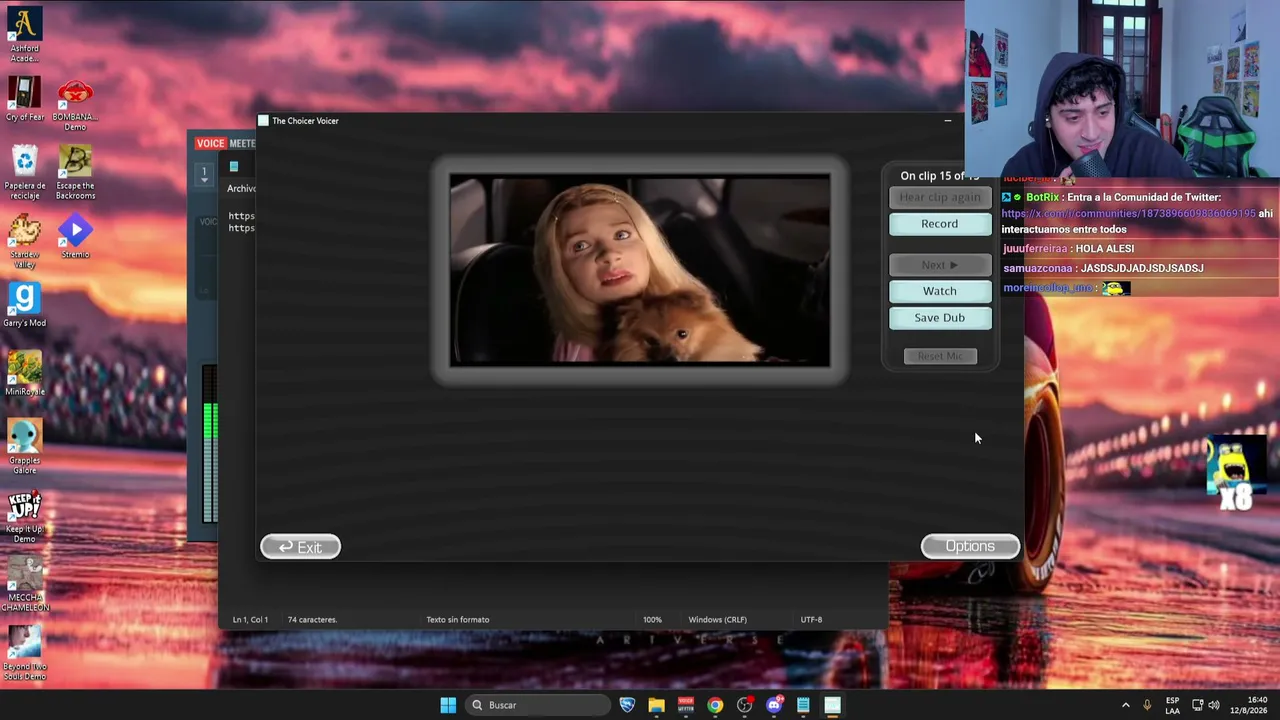Image resolution: width=1280 pixels, height=720 pixels.
Task: Click "Texto sin formato" in Notepad status bar
Action: [x=458, y=620]
